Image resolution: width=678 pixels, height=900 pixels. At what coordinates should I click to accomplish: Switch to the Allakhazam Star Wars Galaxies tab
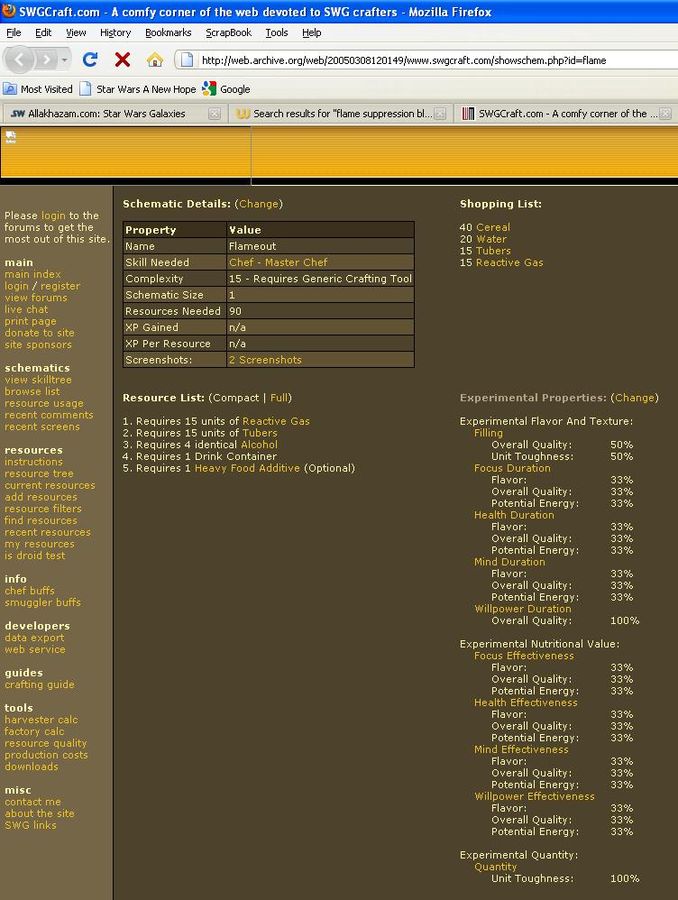pyautogui.click(x=105, y=114)
